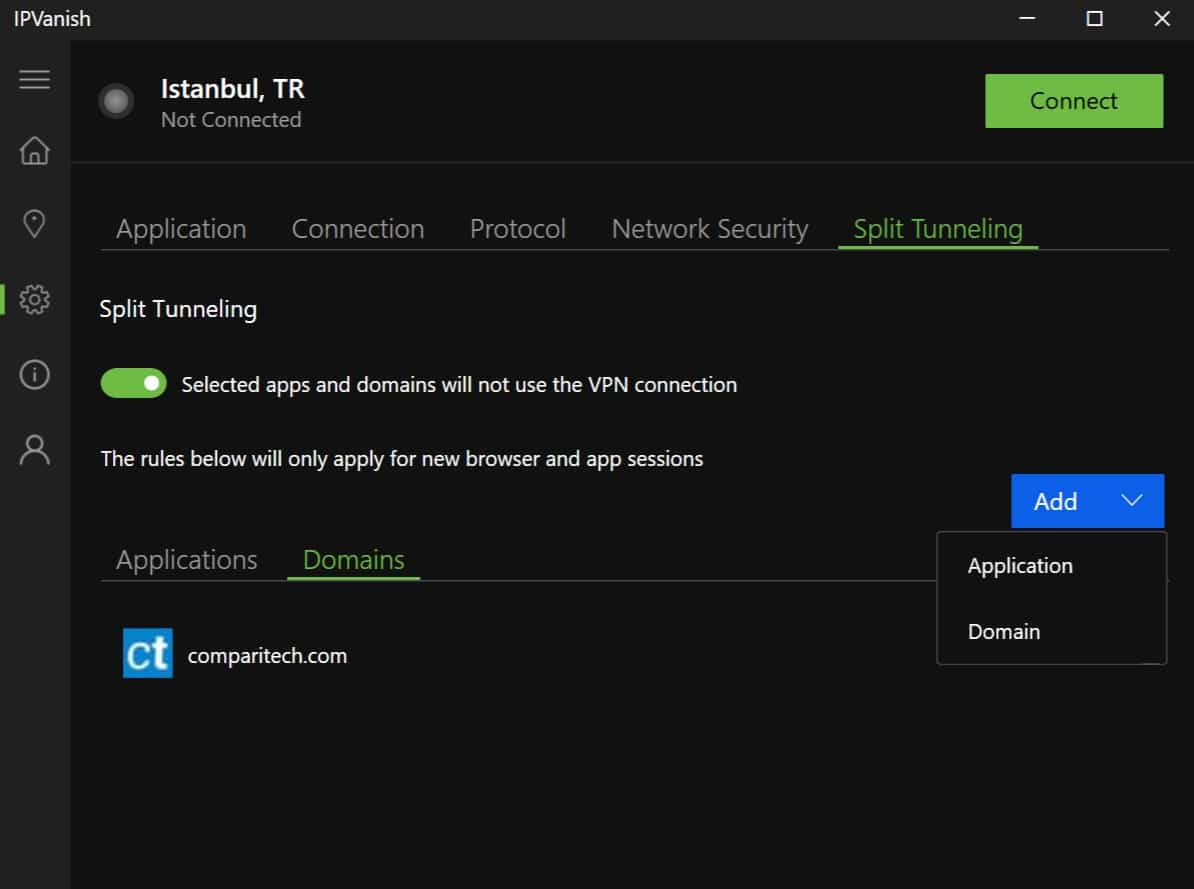Click the Not Connected status text

(x=231, y=120)
